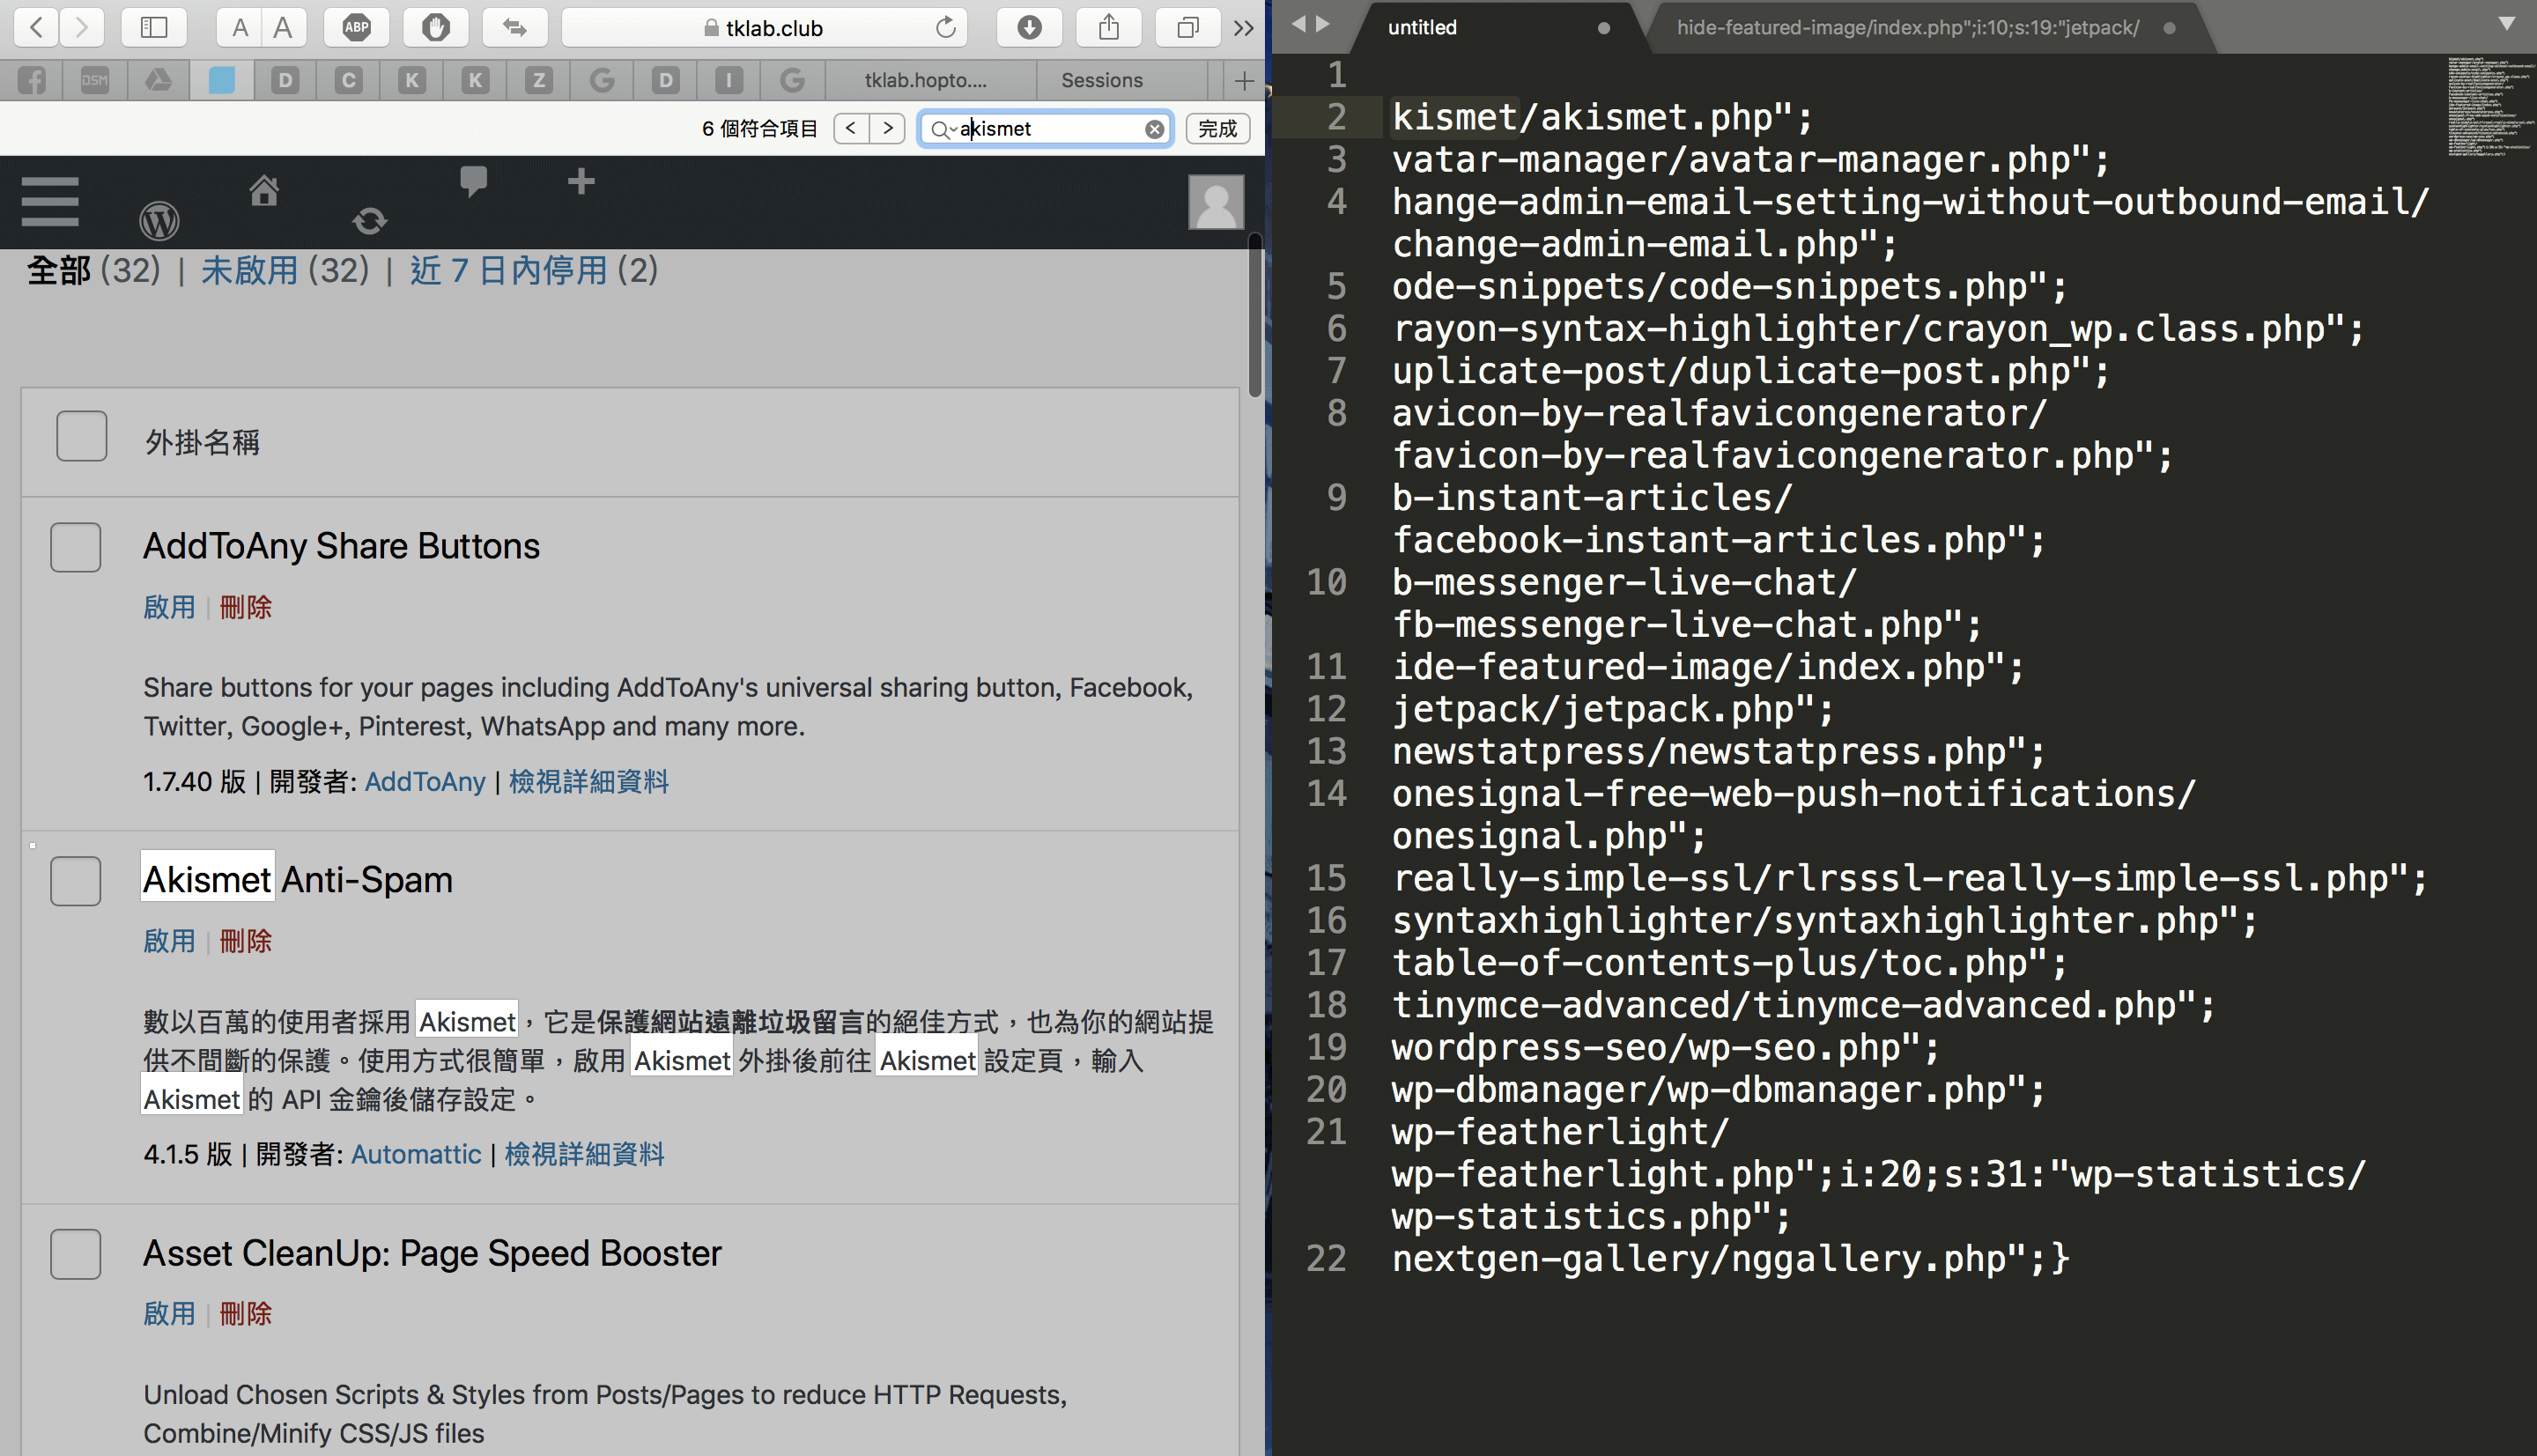Check the AddToAny Share Buttons checkbox
The width and height of the screenshot is (2537, 1456).
pyautogui.click(x=76, y=547)
